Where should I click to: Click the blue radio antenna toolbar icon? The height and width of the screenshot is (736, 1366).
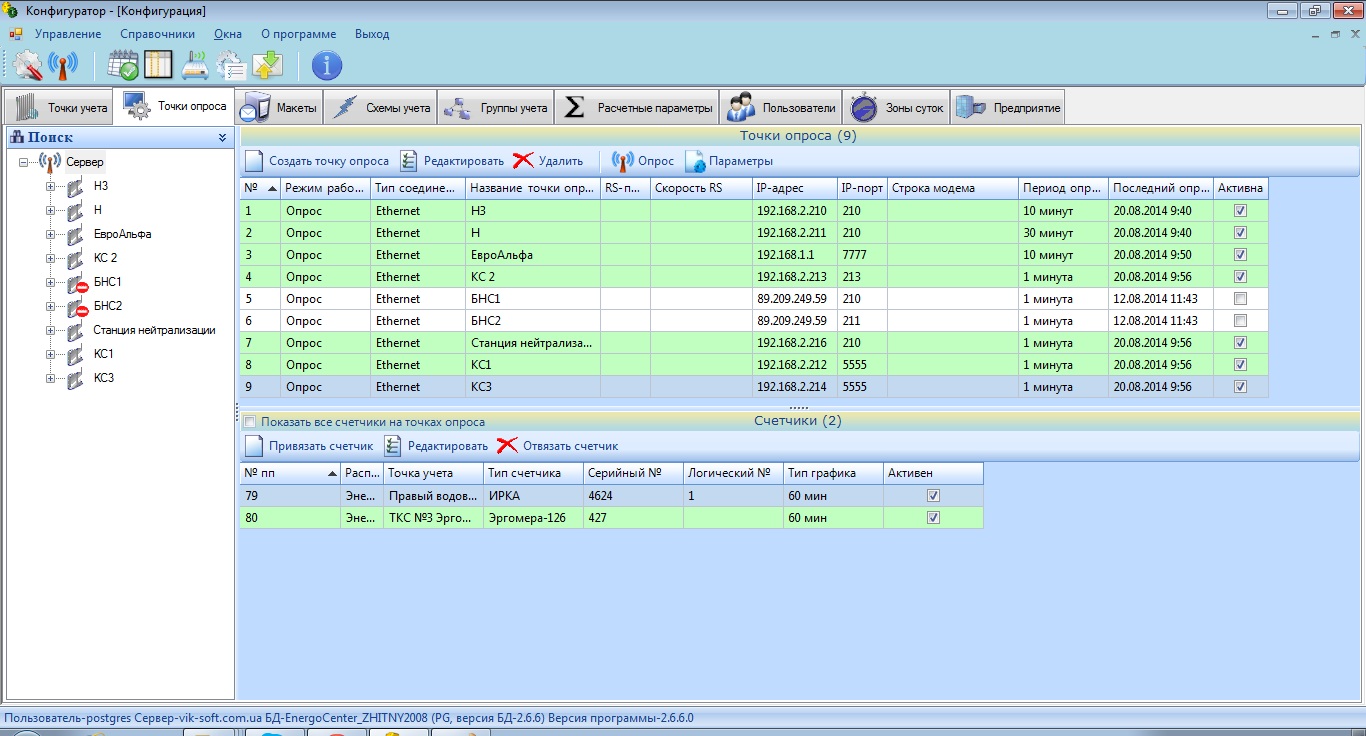click(x=63, y=66)
